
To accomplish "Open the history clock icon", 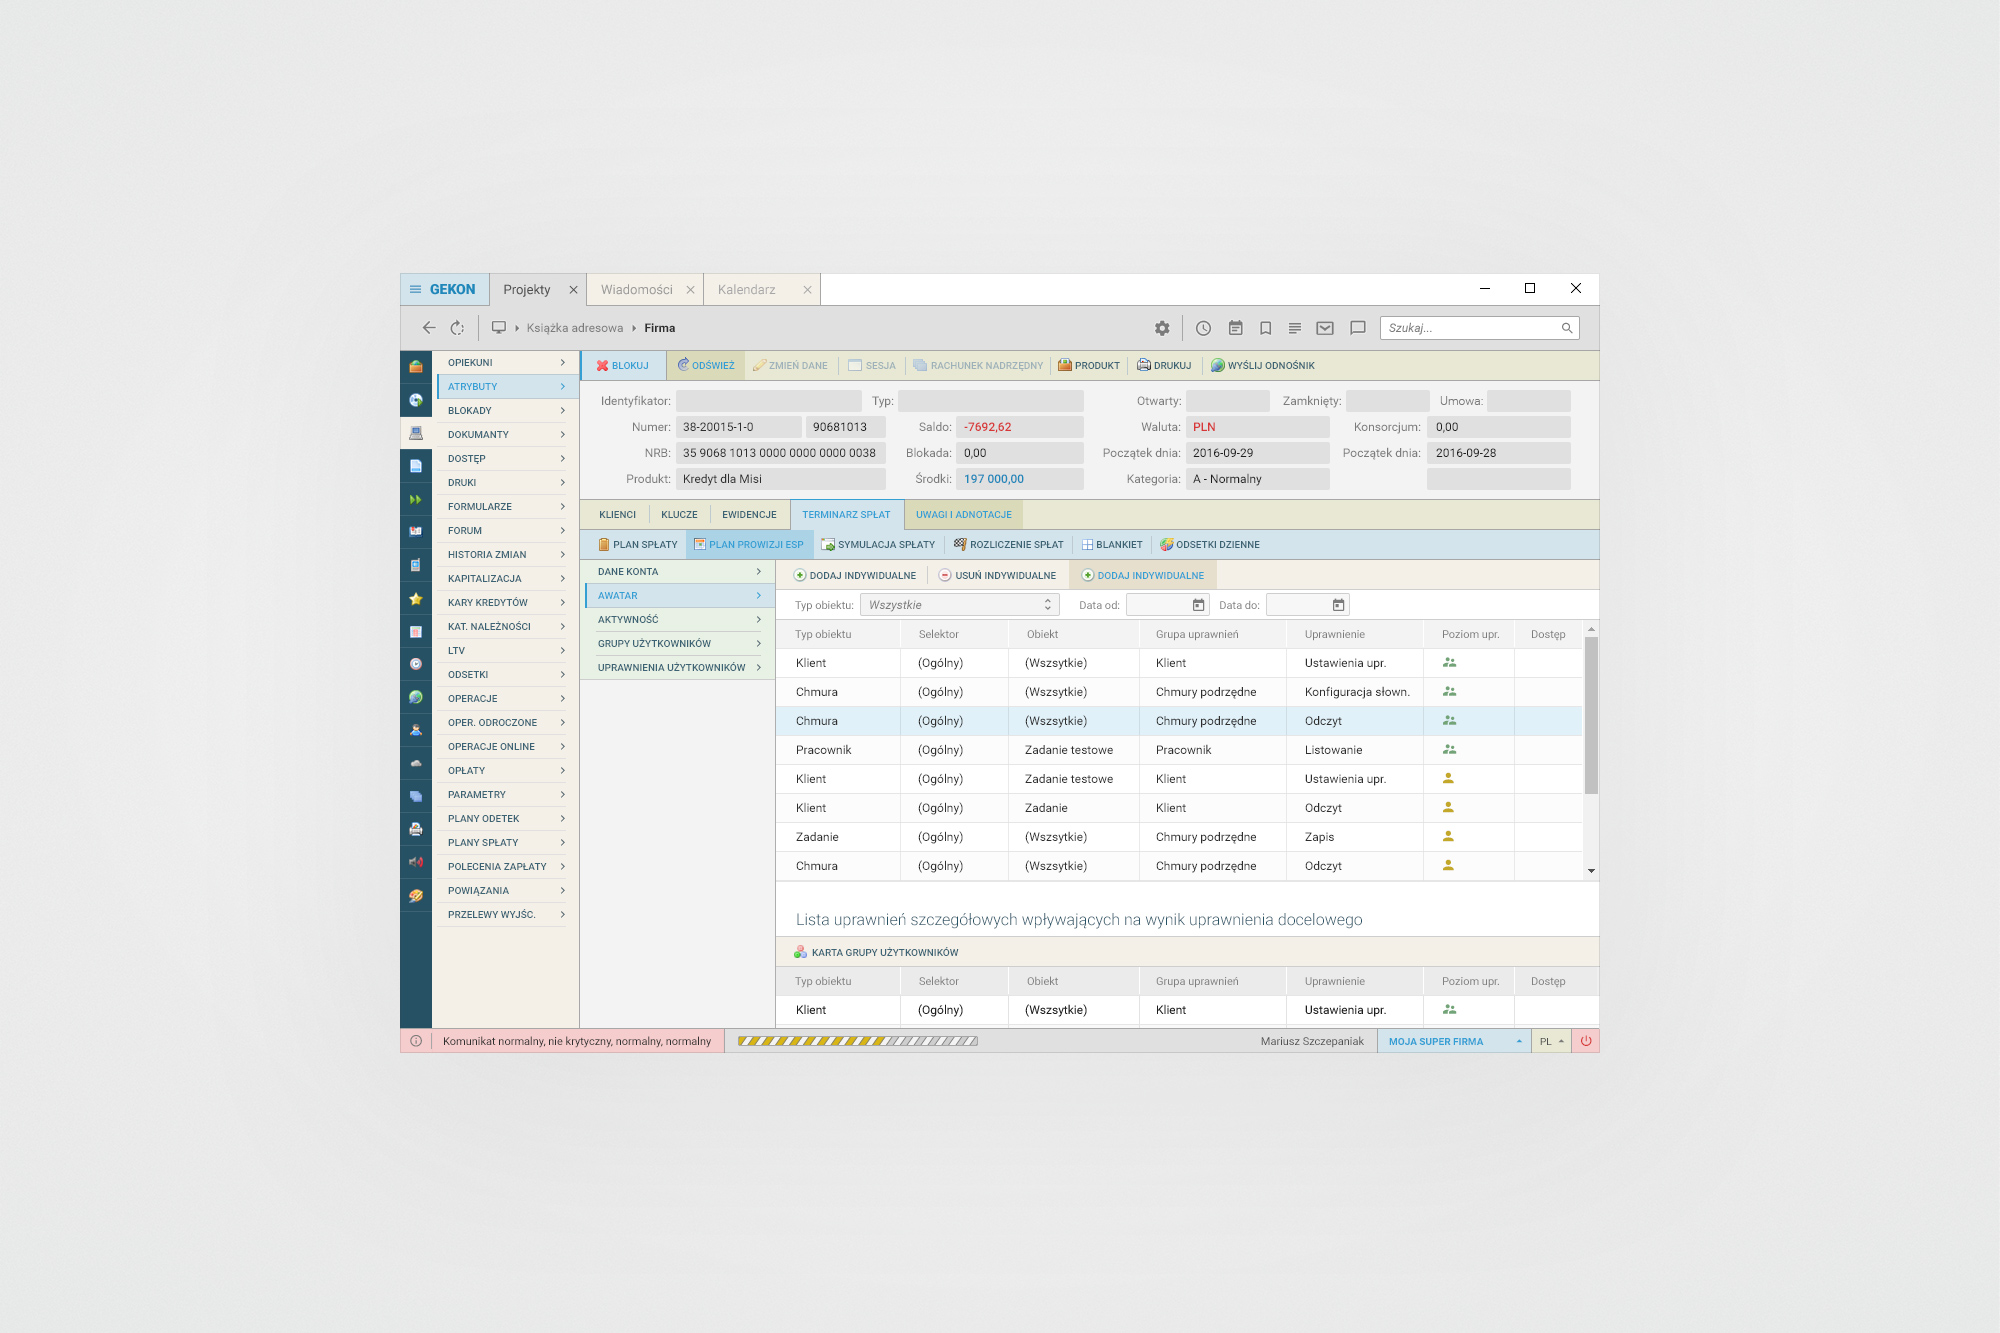I will click(1203, 328).
